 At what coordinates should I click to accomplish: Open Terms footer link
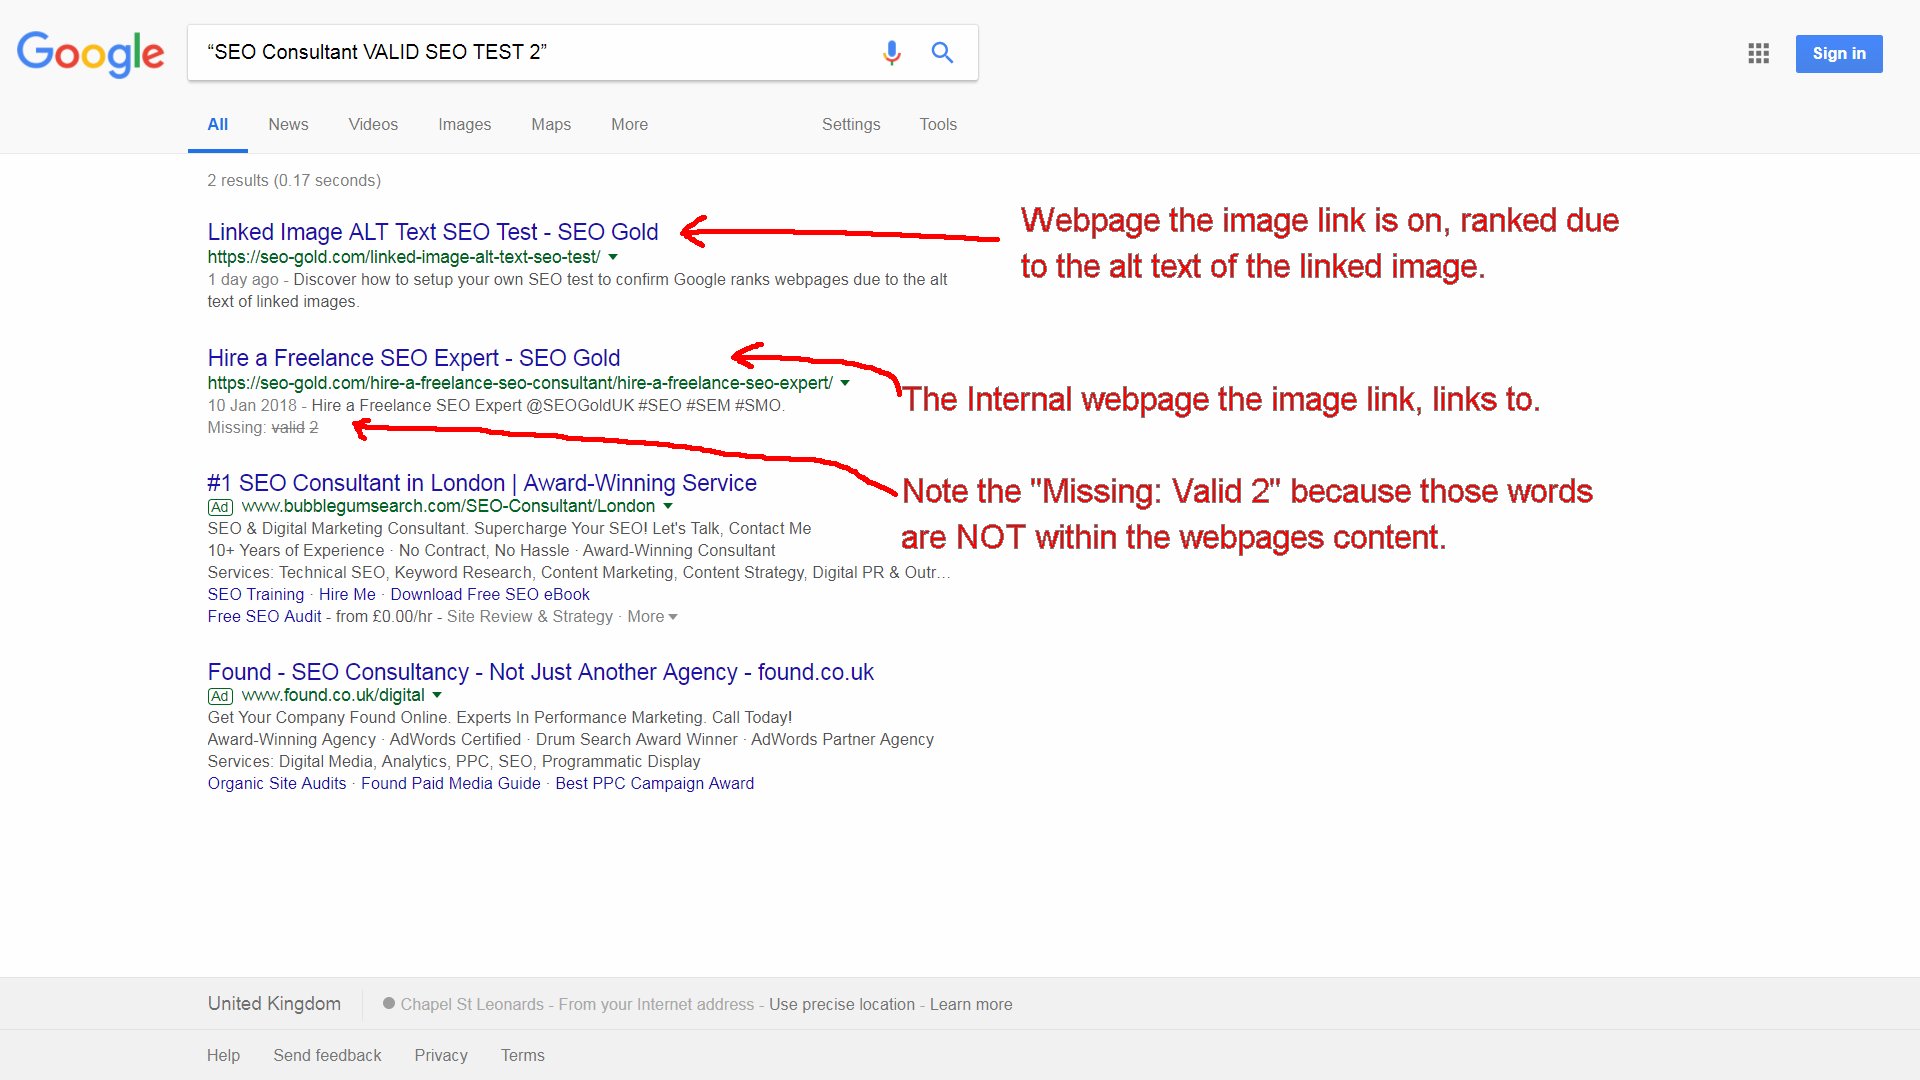coord(523,1055)
